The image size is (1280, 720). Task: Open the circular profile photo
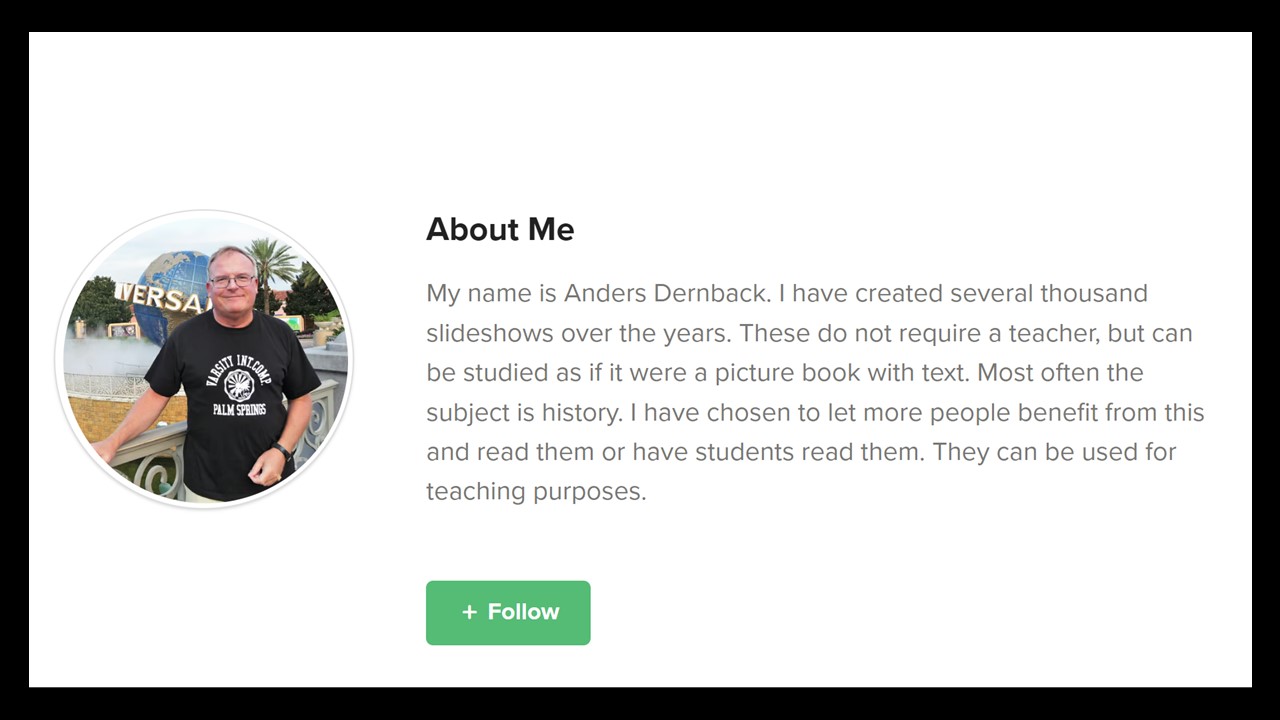point(204,359)
